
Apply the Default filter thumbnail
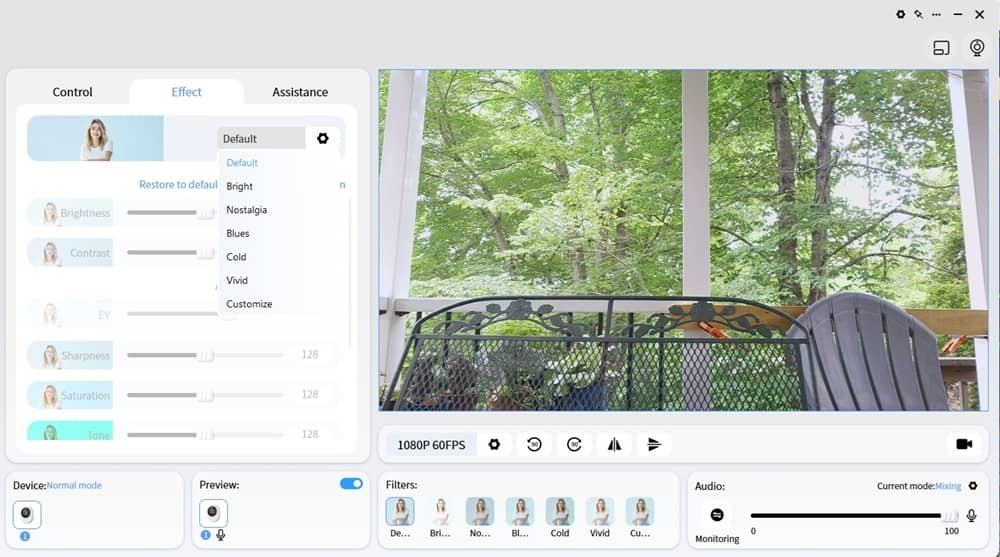[x=400, y=512]
